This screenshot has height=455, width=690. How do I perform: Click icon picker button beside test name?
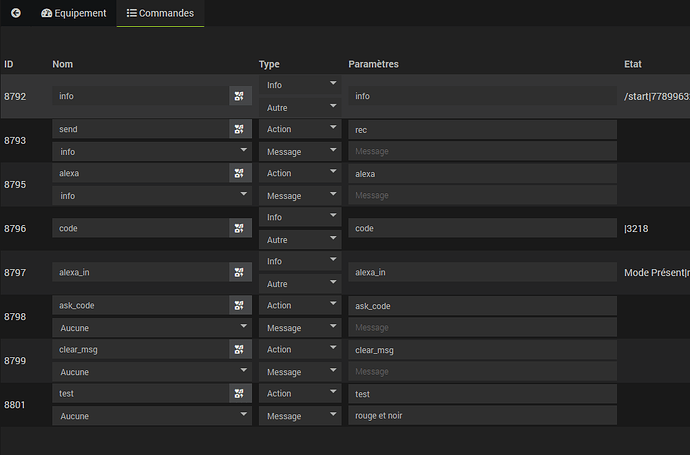point(239,393)
